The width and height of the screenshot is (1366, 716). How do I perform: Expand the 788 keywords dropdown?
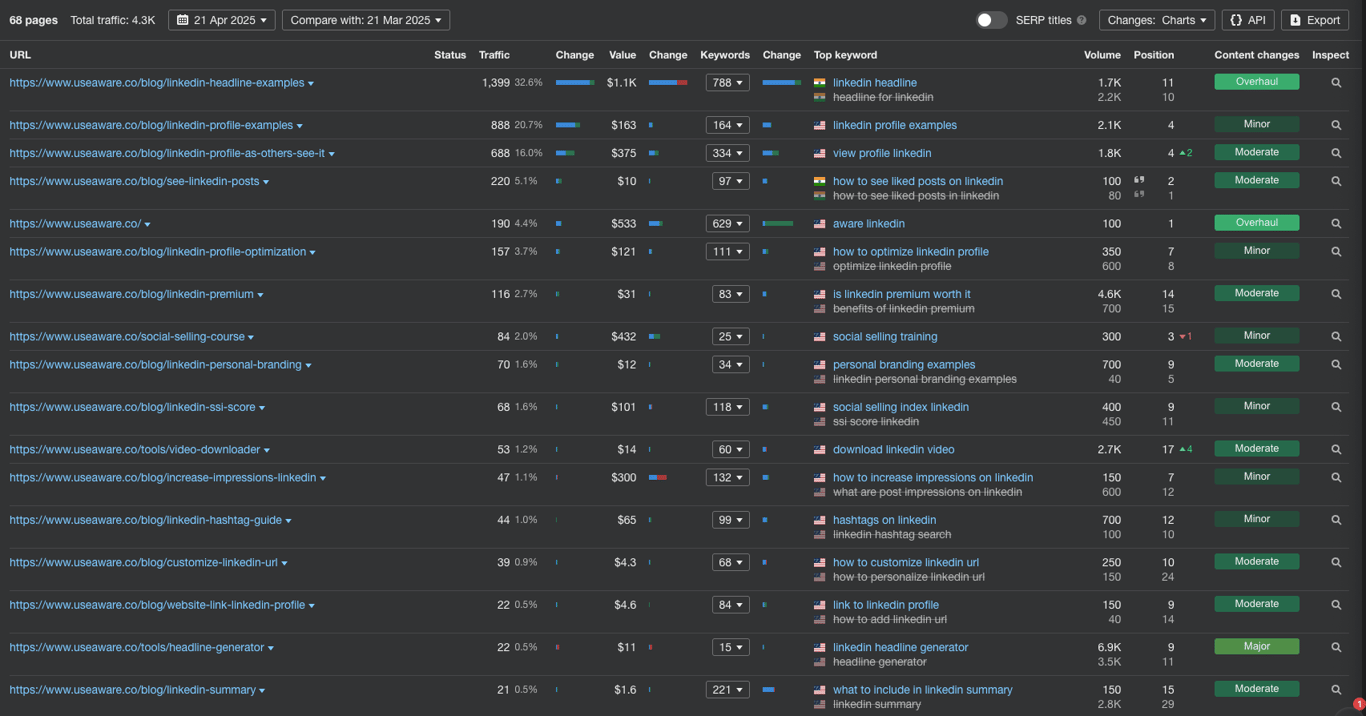(x=727, y=83)
